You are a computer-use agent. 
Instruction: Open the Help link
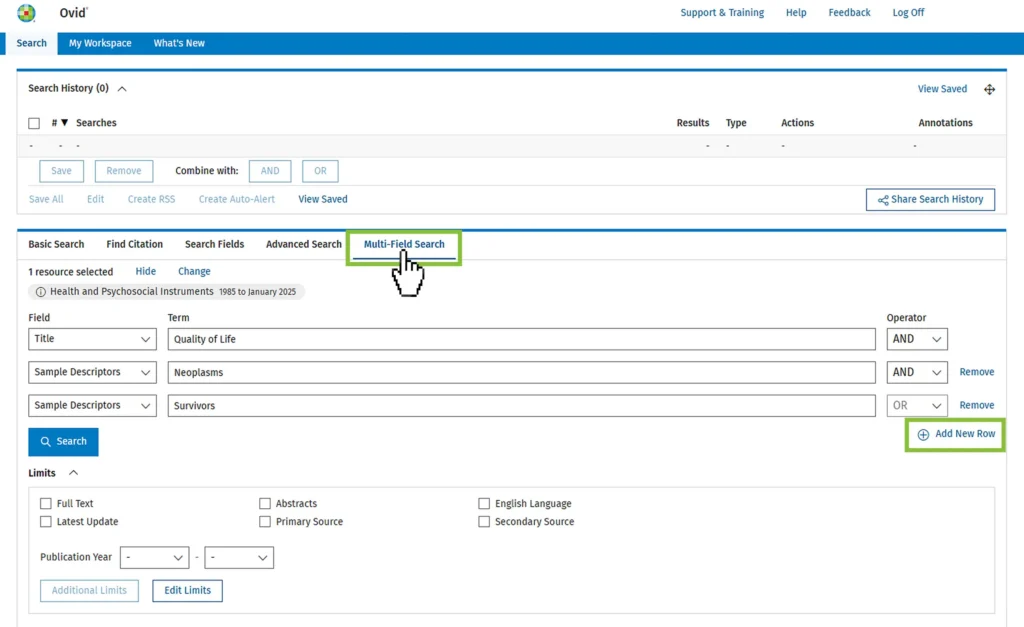point(796,12)
